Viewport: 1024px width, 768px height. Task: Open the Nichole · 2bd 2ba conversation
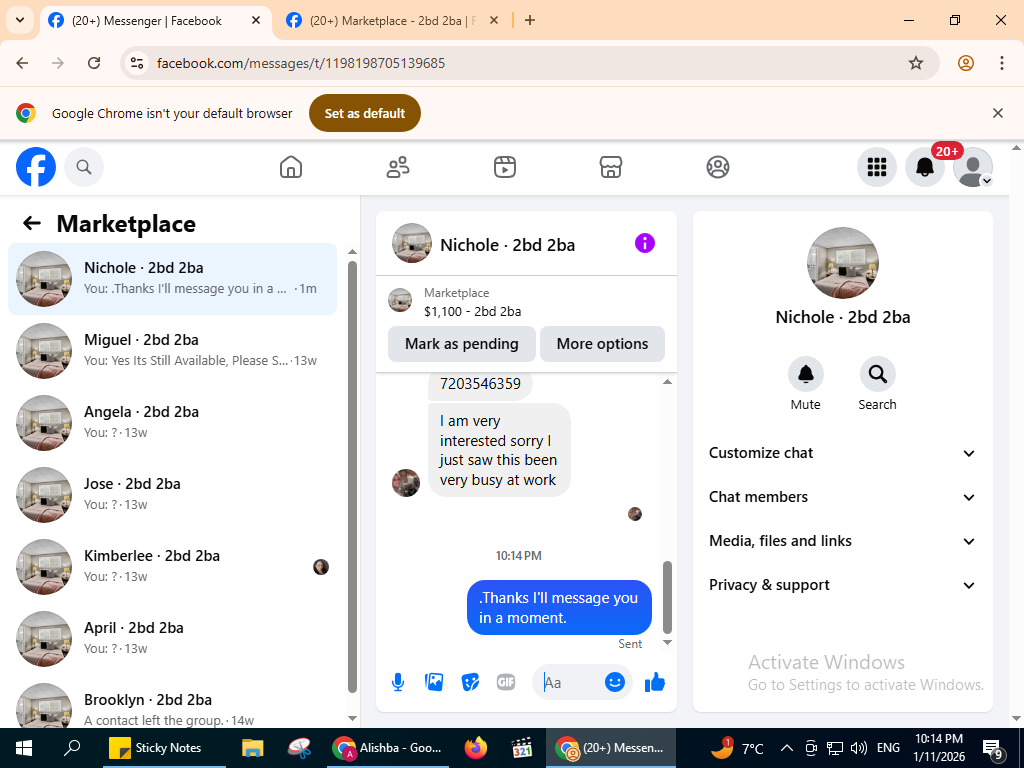(x=172, y=279)
